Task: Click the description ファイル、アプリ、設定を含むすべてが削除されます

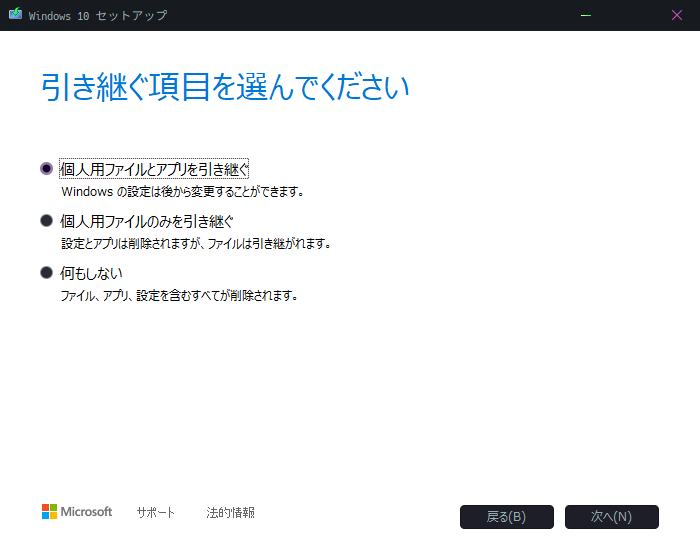Action: pos(179,295)
